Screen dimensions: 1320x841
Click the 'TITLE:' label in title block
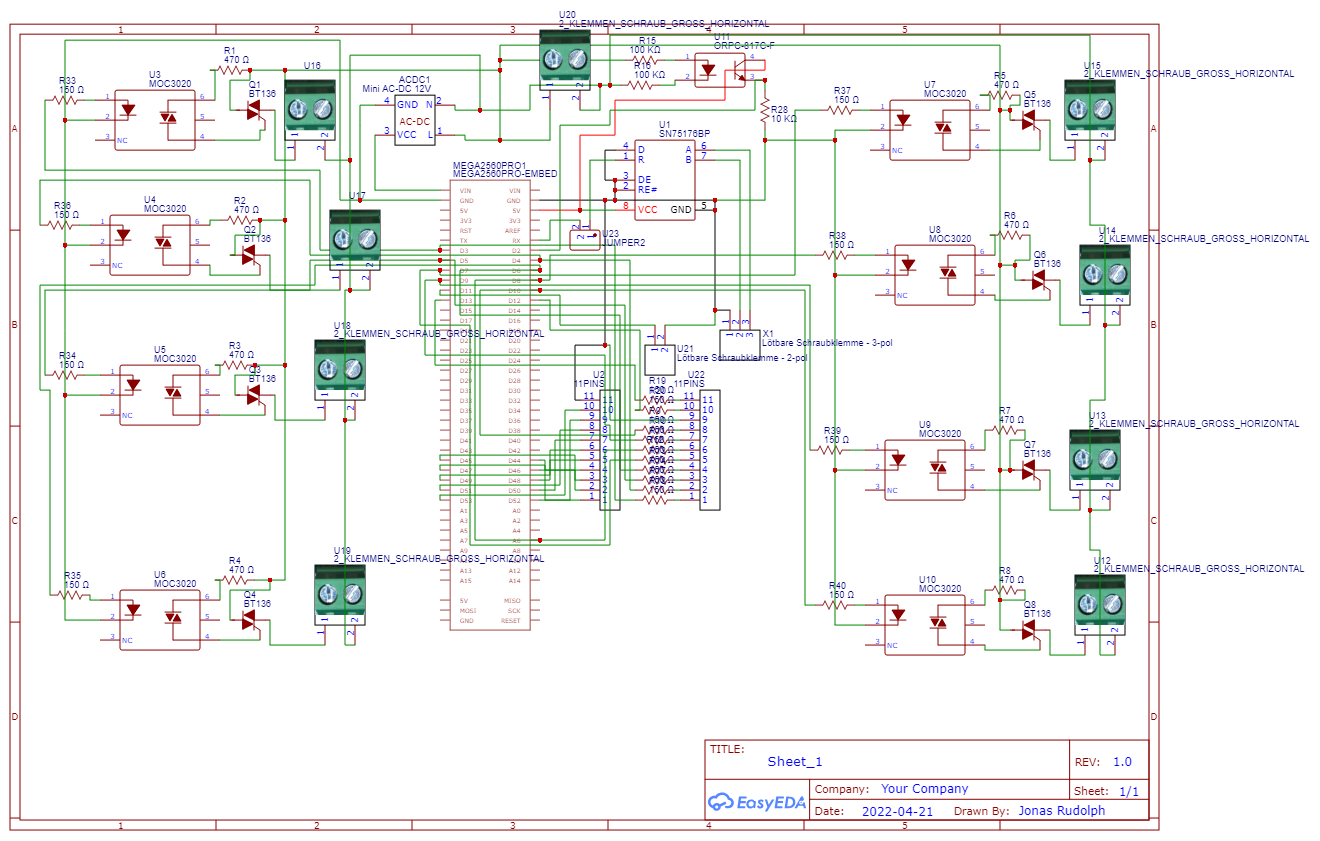point(726,749)
